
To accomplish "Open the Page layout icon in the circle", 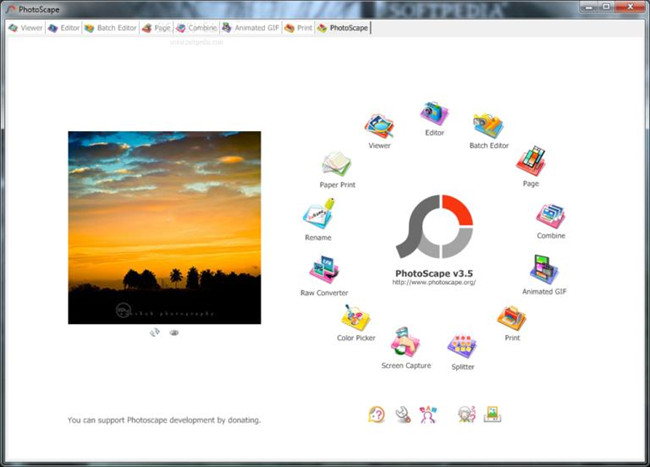I will (531, 161).
